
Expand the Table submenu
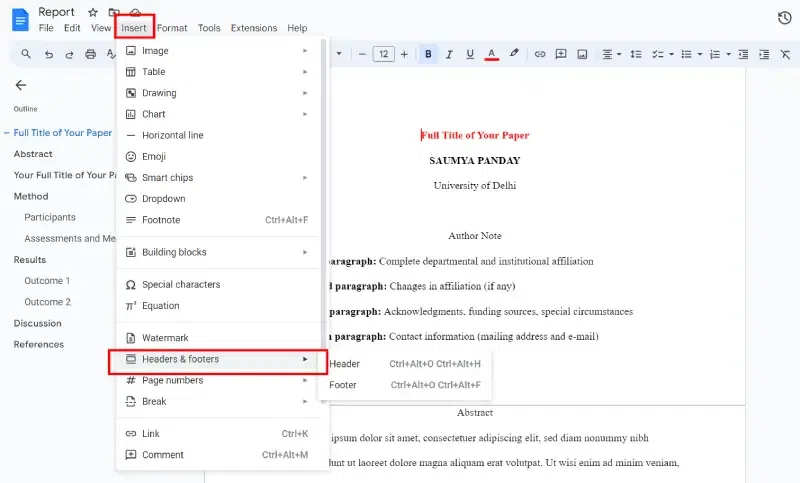[x=218, y=72]
